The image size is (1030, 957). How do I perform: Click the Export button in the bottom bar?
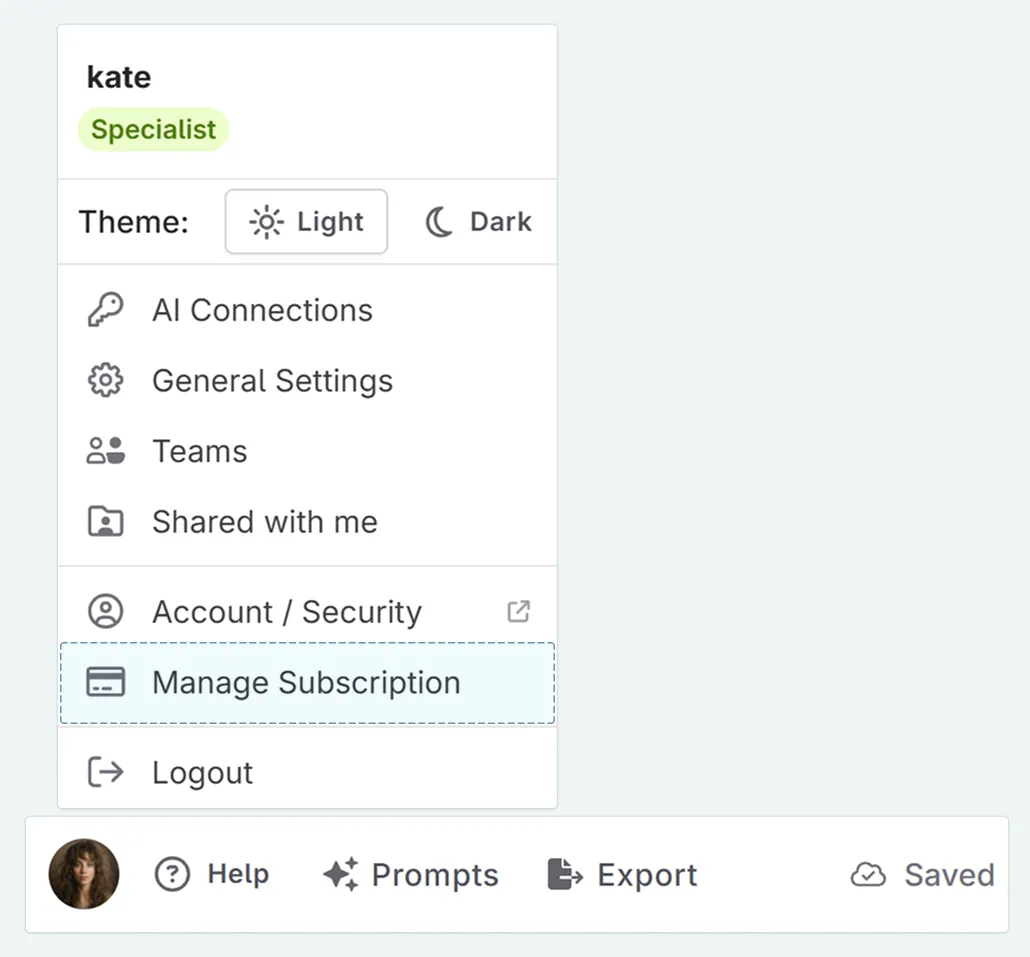coord(622,874)
